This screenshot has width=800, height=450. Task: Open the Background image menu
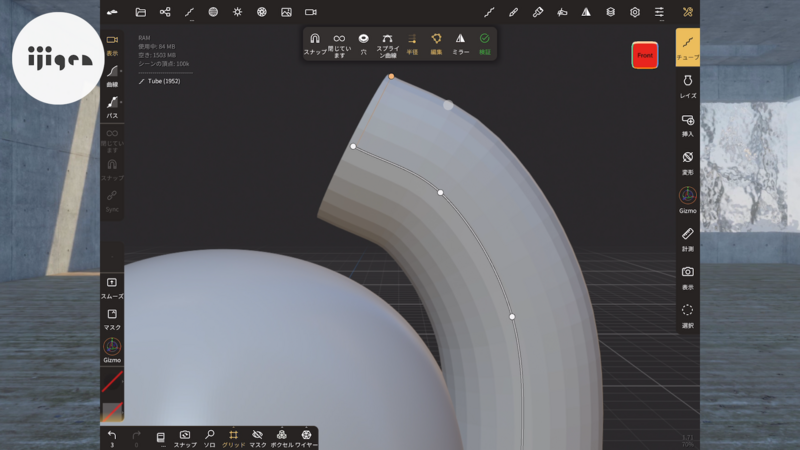[x=286, y=12]
